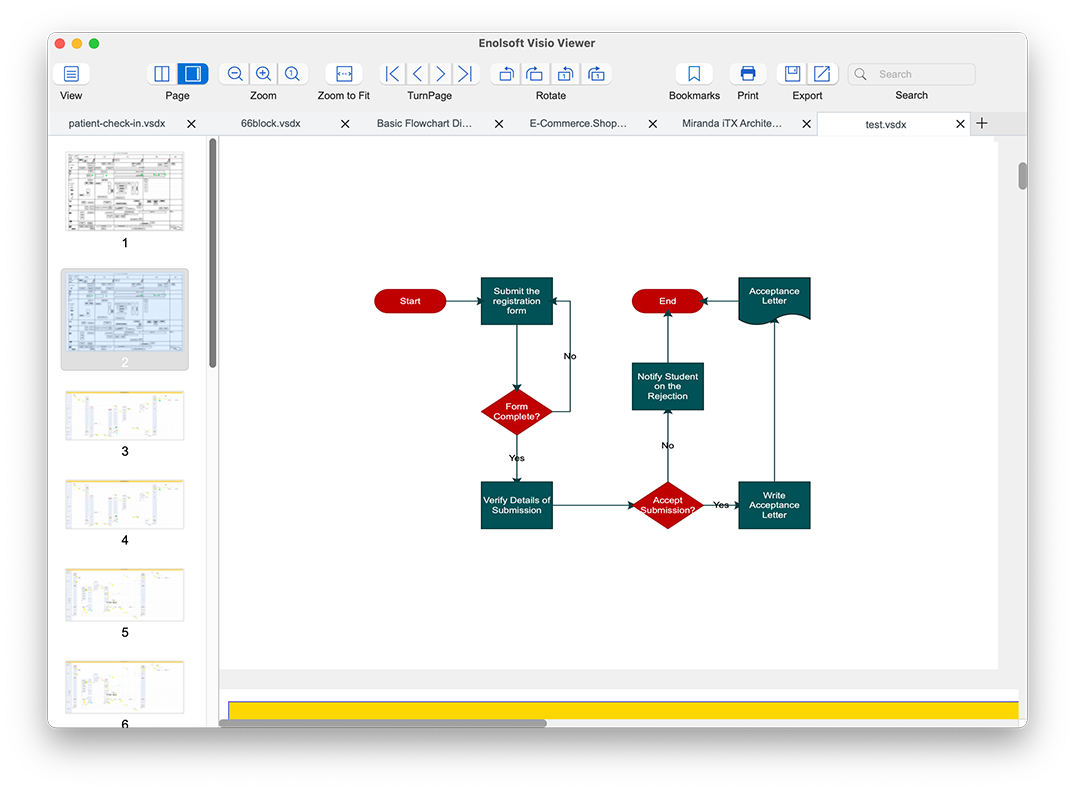Click the Zoom out magnifier icon
Viewport: 1075px width, 791px height.
[235, 74]
